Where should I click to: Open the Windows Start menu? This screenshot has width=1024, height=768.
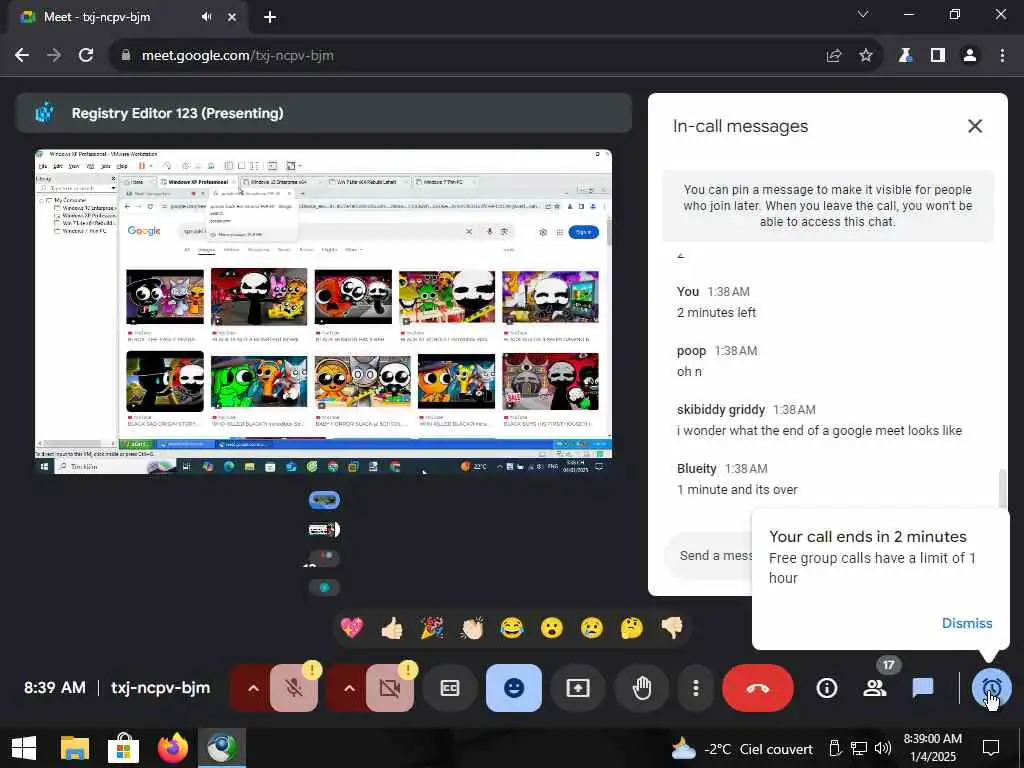24,748
